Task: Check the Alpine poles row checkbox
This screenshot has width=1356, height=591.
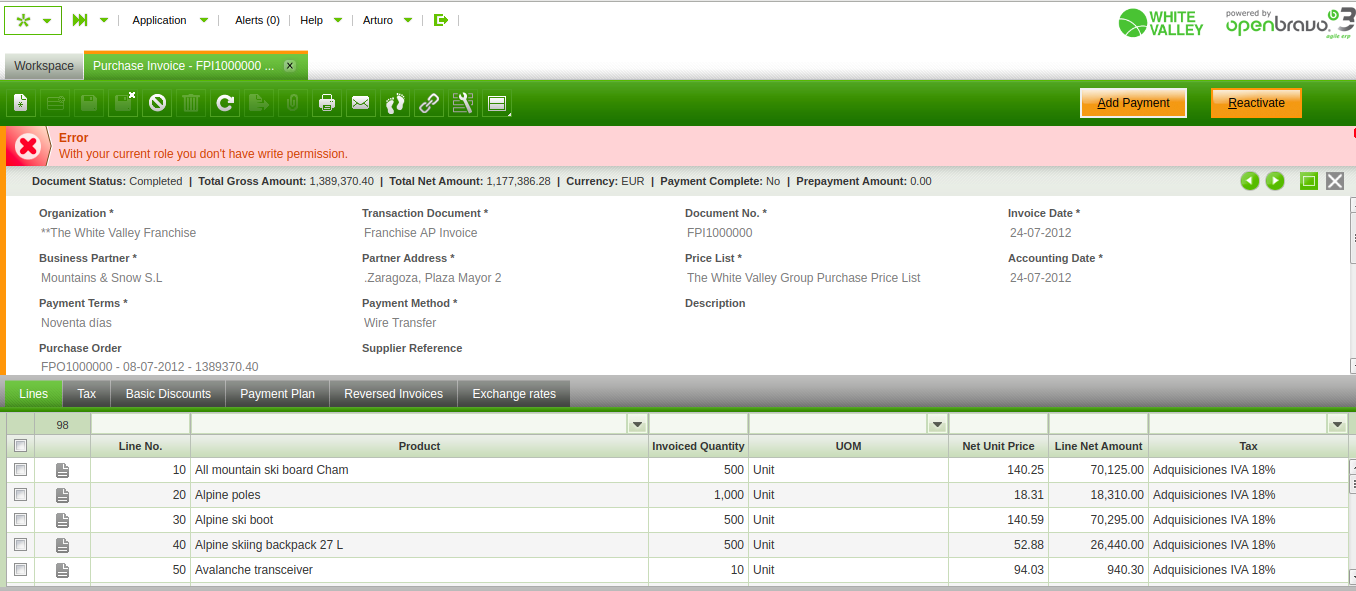Action: pos(20,495)
